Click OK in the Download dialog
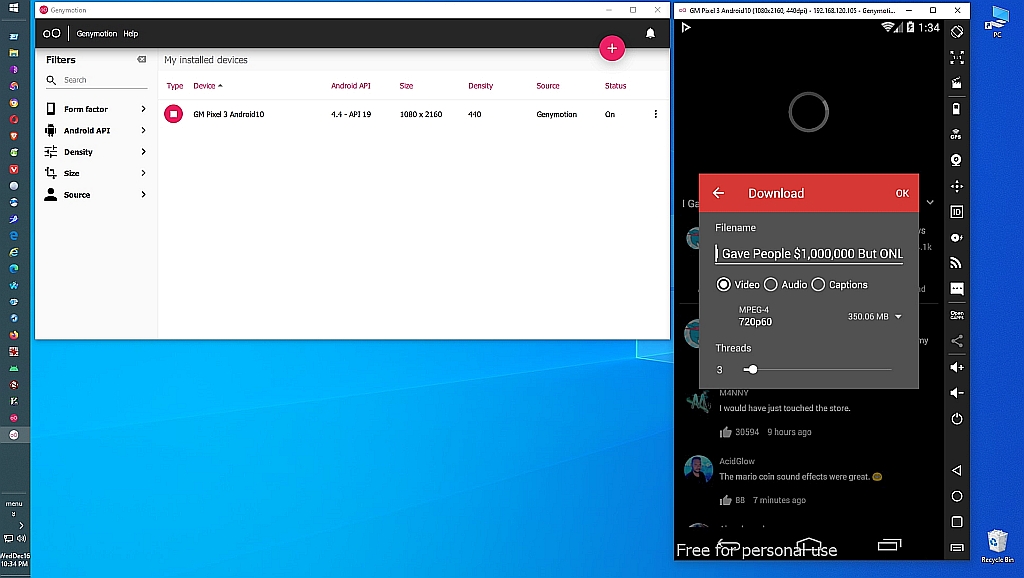The height and width of the screenshot is (578, 1024). tap(902, 193)
